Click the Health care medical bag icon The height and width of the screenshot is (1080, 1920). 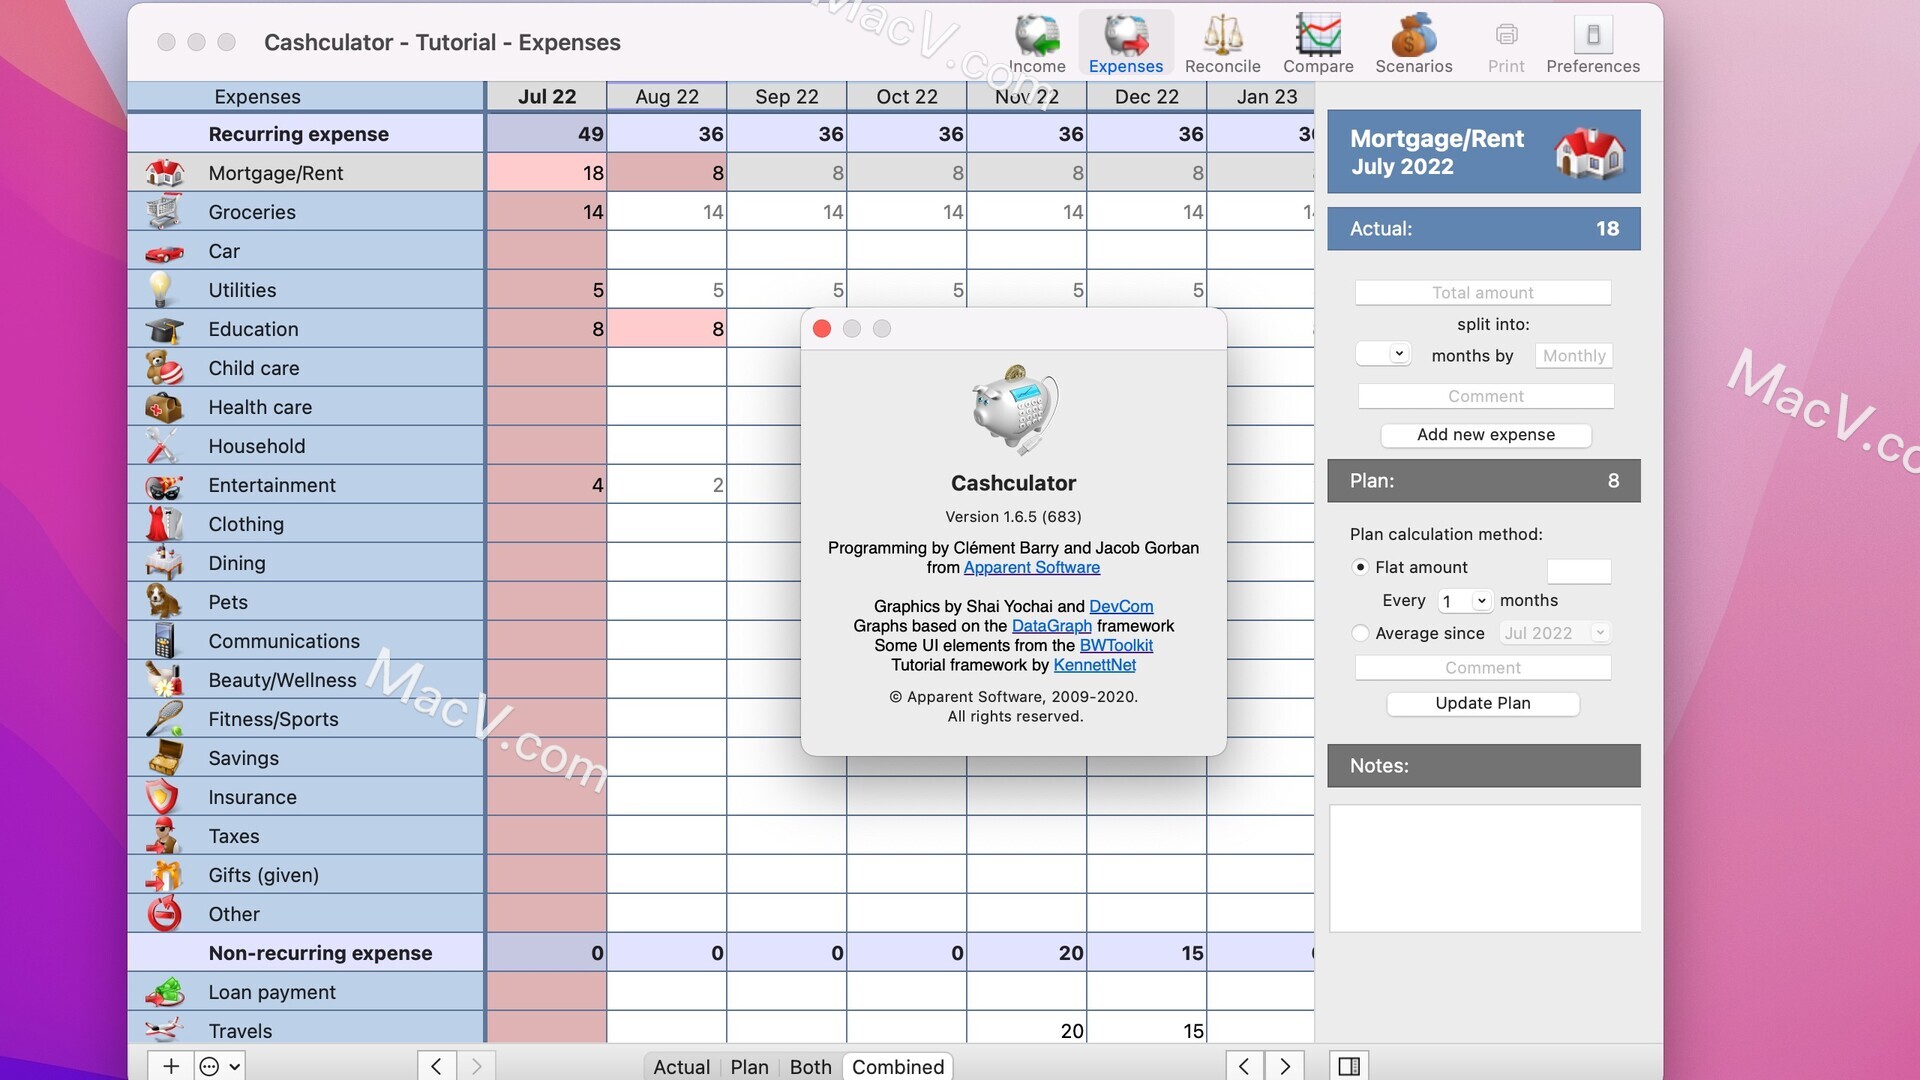(x=164, y=407)
